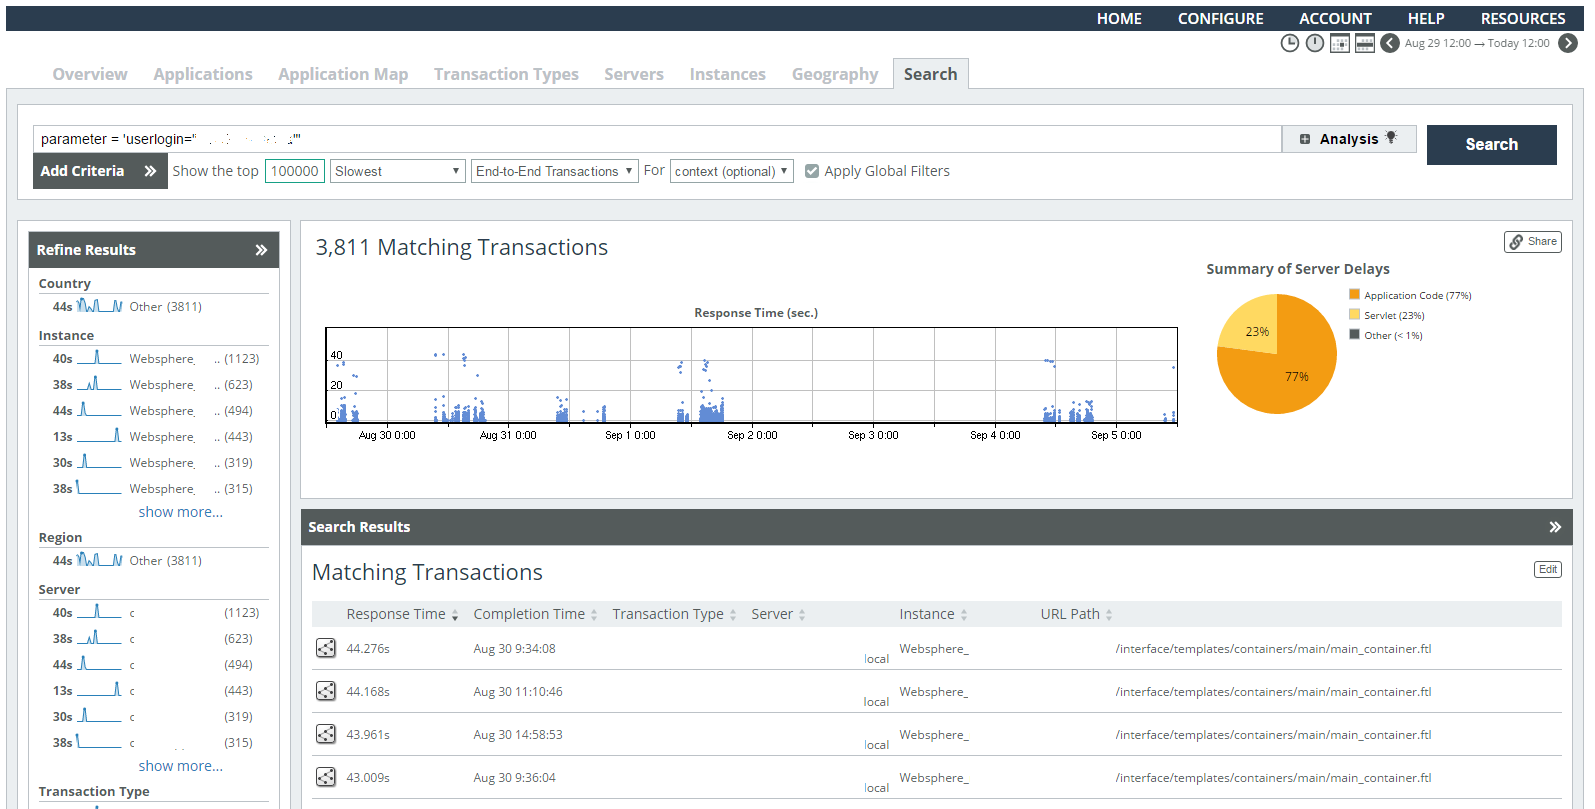Click the Share link icon button
Screen dimensions: 1595x809
(1532, 241)
